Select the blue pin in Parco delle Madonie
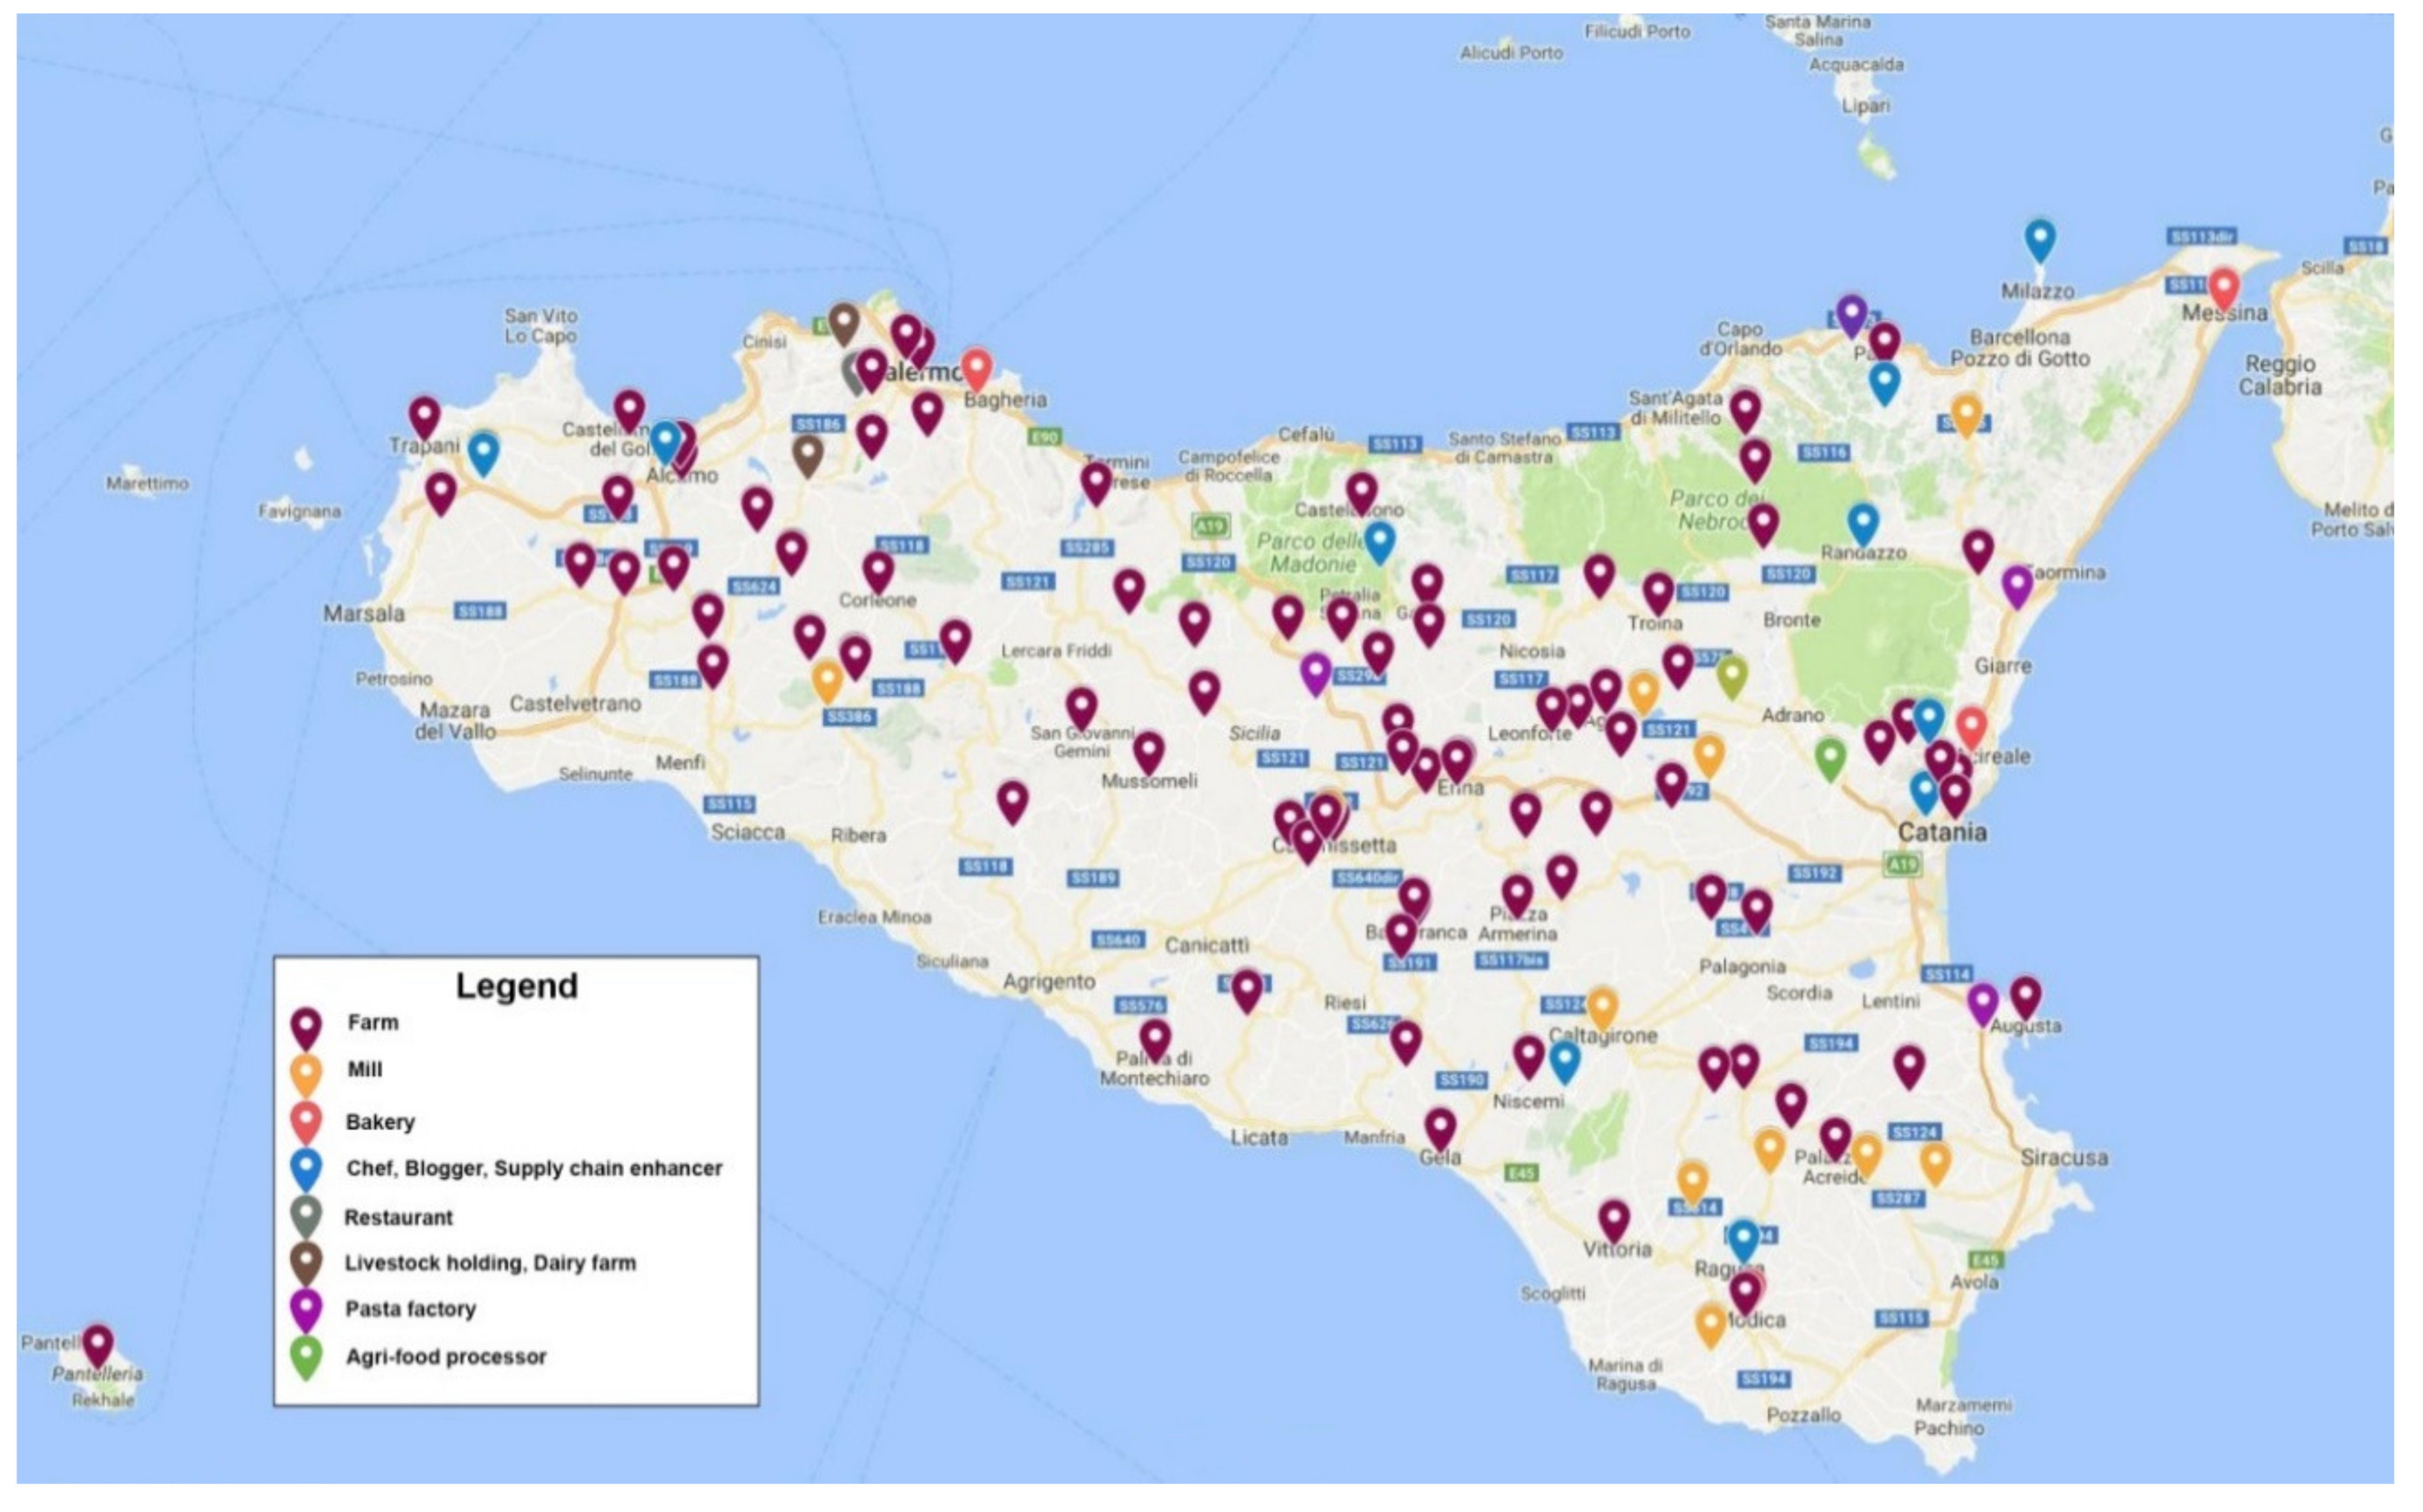 1379,540
